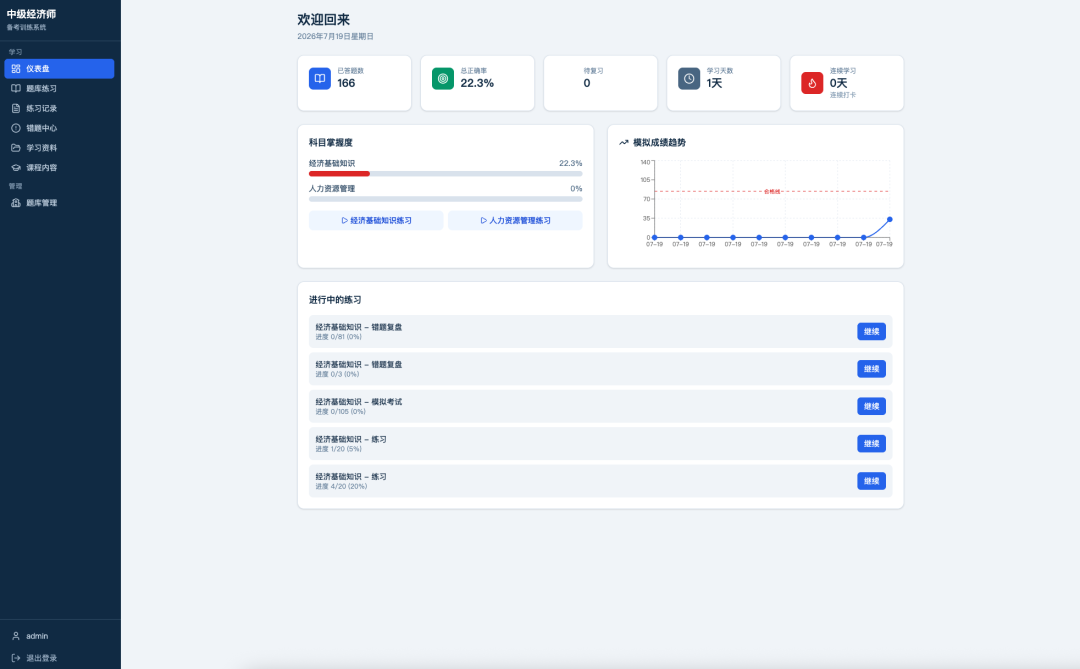Image resolution: width=1080 pixels, height=669 pixels.
Task: Click the last data point on score trend chart
Action: click(890, 219)
